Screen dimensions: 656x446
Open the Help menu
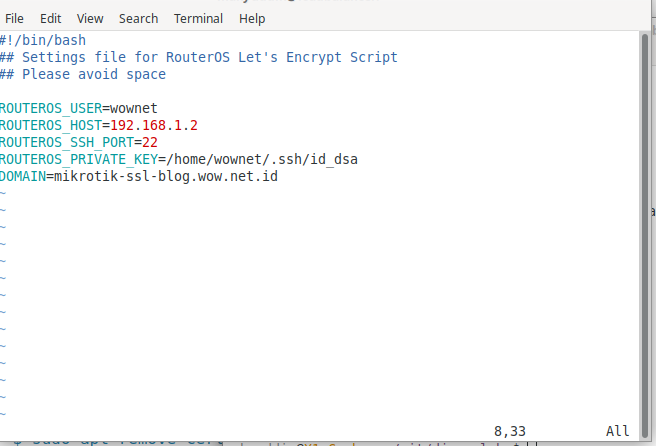click(x=252, y=18)
